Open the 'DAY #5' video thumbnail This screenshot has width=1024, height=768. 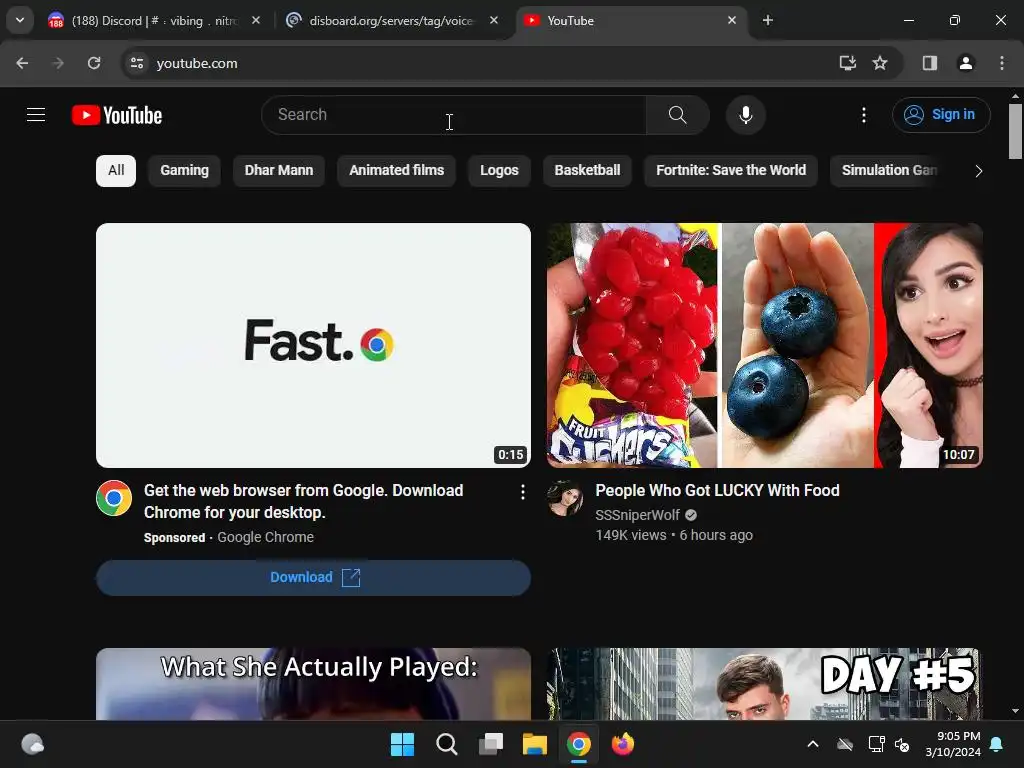point(765,684)
